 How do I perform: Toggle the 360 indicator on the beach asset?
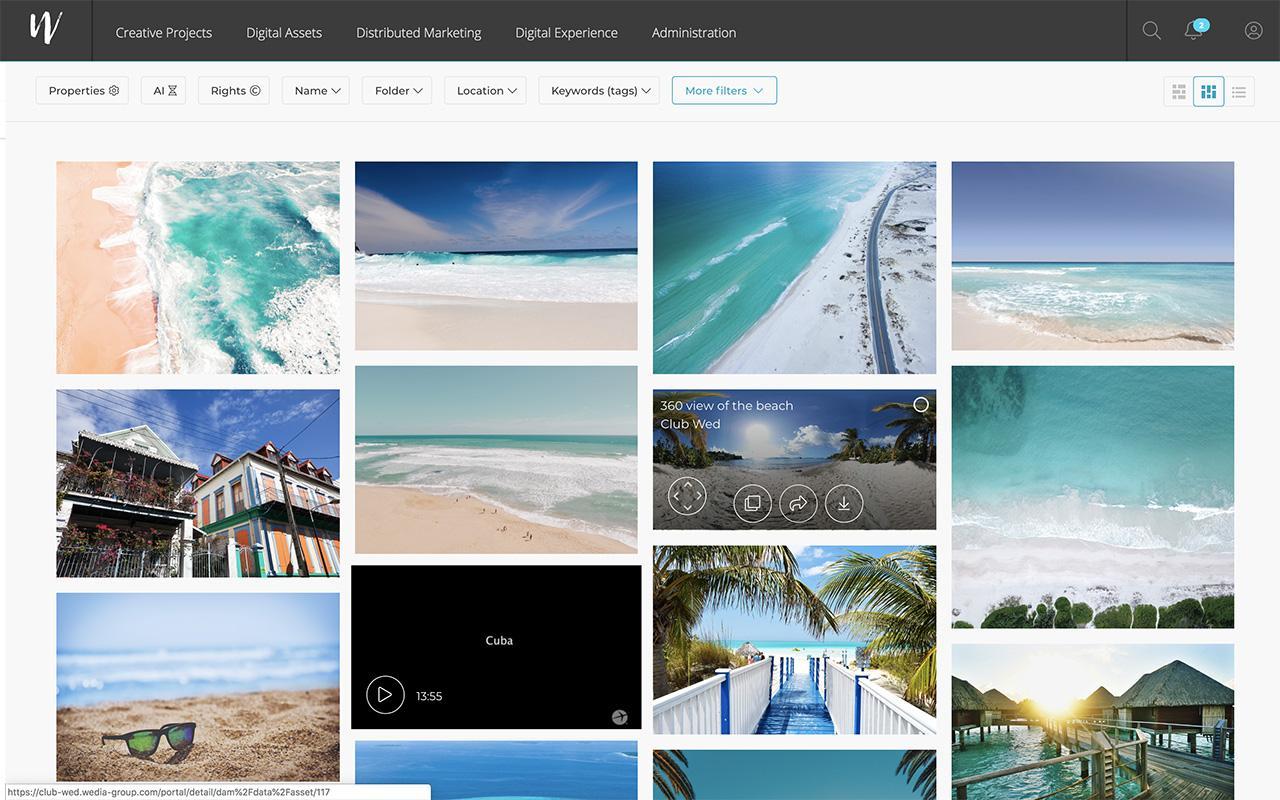[920, 404]
